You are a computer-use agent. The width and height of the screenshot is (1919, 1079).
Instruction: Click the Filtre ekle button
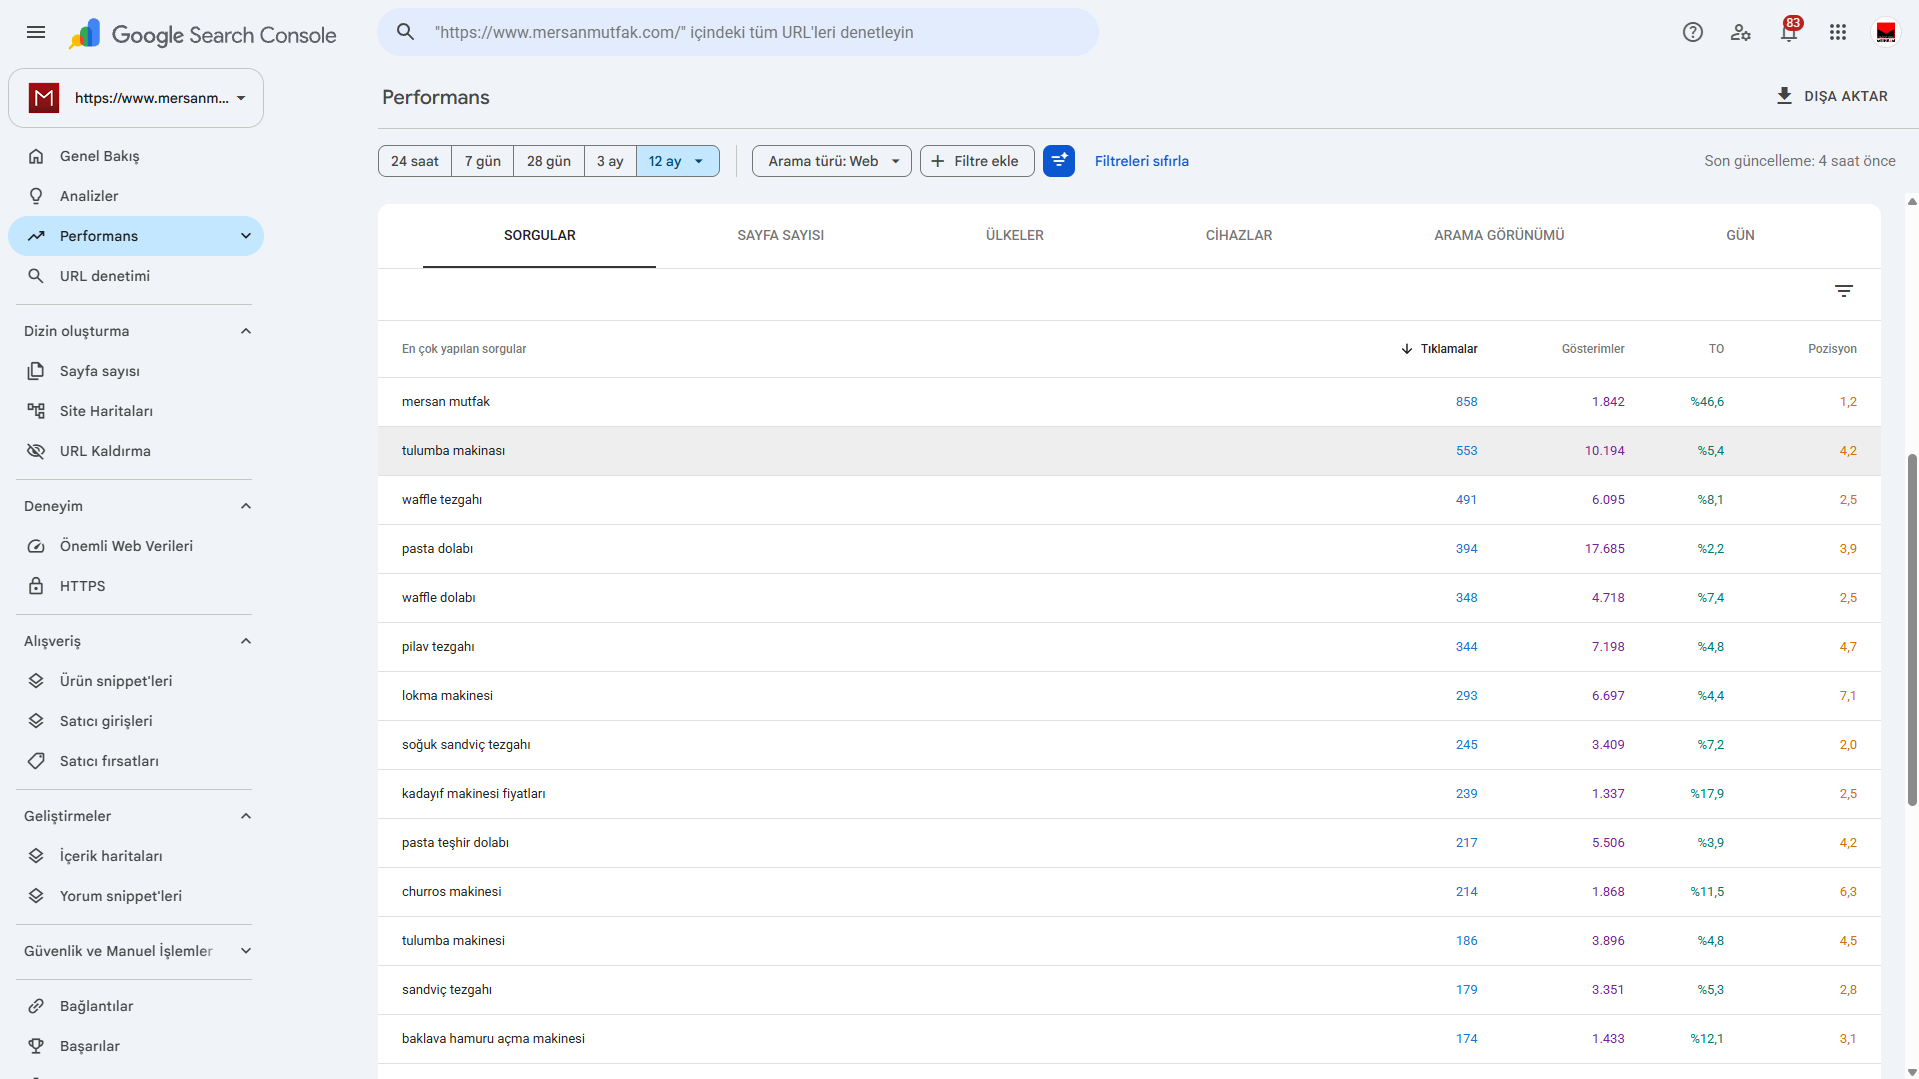pyautogui.click(x=977, y=161)
